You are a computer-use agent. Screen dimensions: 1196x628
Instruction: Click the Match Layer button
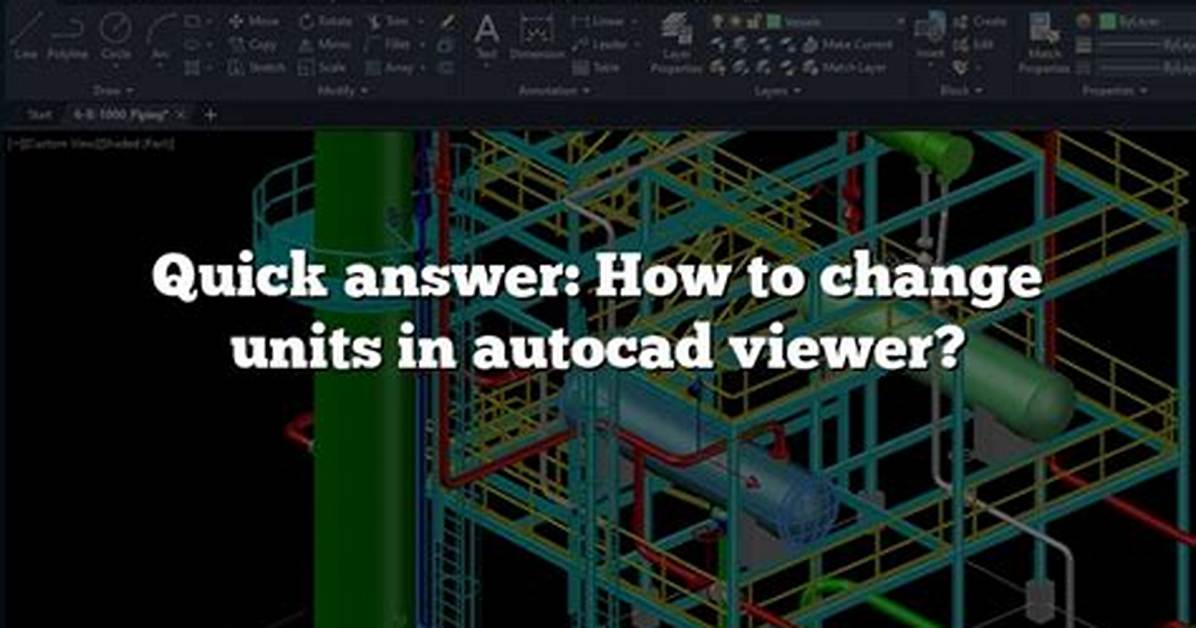(x=845, y=68)
